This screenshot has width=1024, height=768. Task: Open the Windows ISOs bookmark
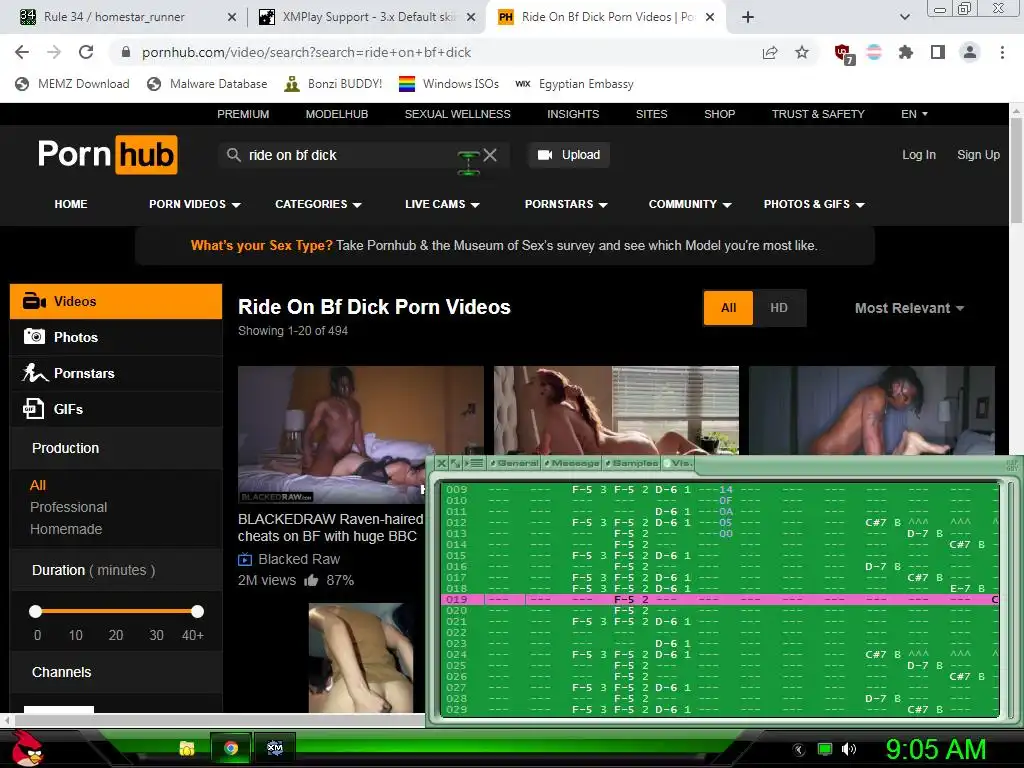click(x=449, y=84)
